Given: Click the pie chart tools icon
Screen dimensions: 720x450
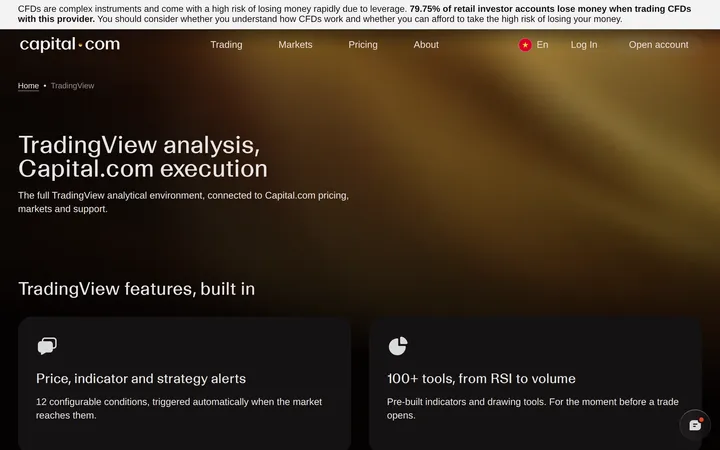Looking at the screenshot, I should point(398,346).
